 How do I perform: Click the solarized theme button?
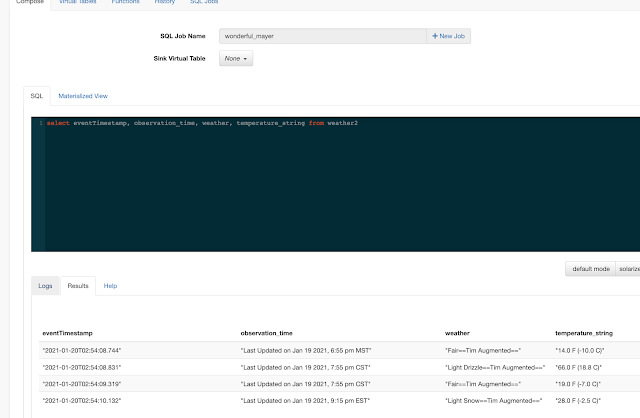[x=629, y=269]
